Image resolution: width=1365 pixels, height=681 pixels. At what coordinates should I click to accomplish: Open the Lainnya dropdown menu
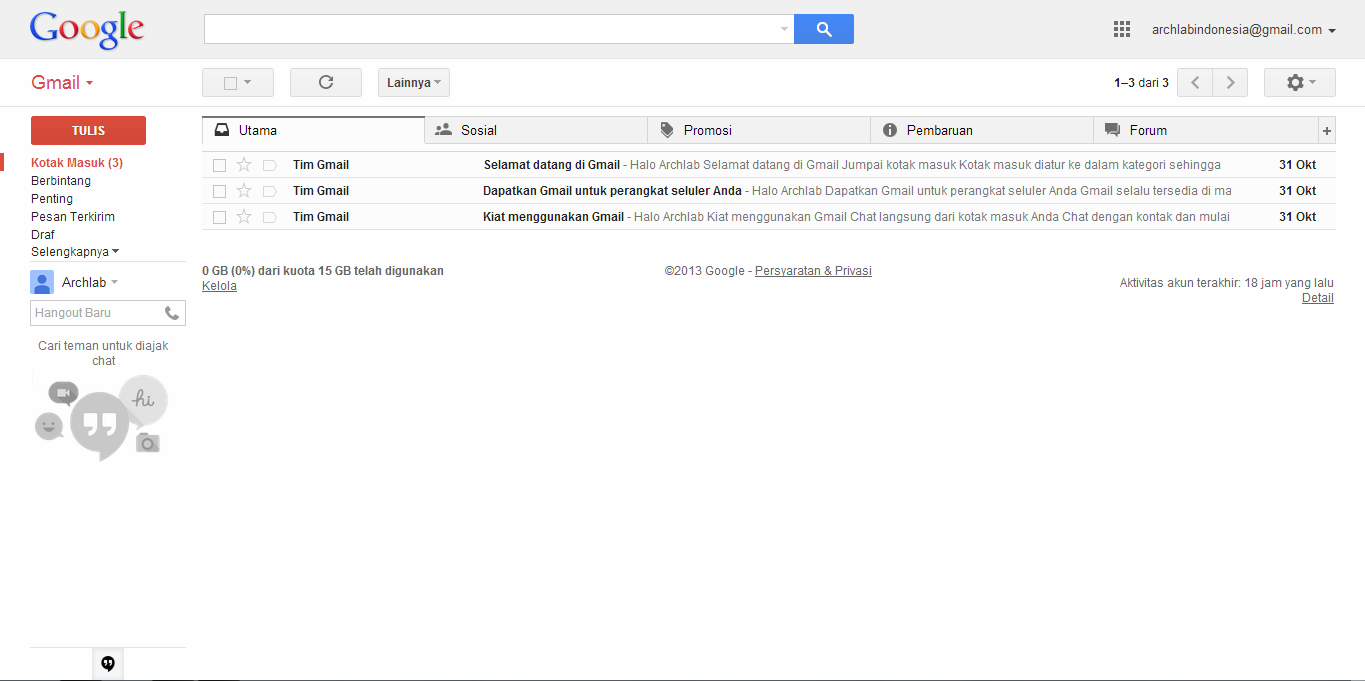414,82
